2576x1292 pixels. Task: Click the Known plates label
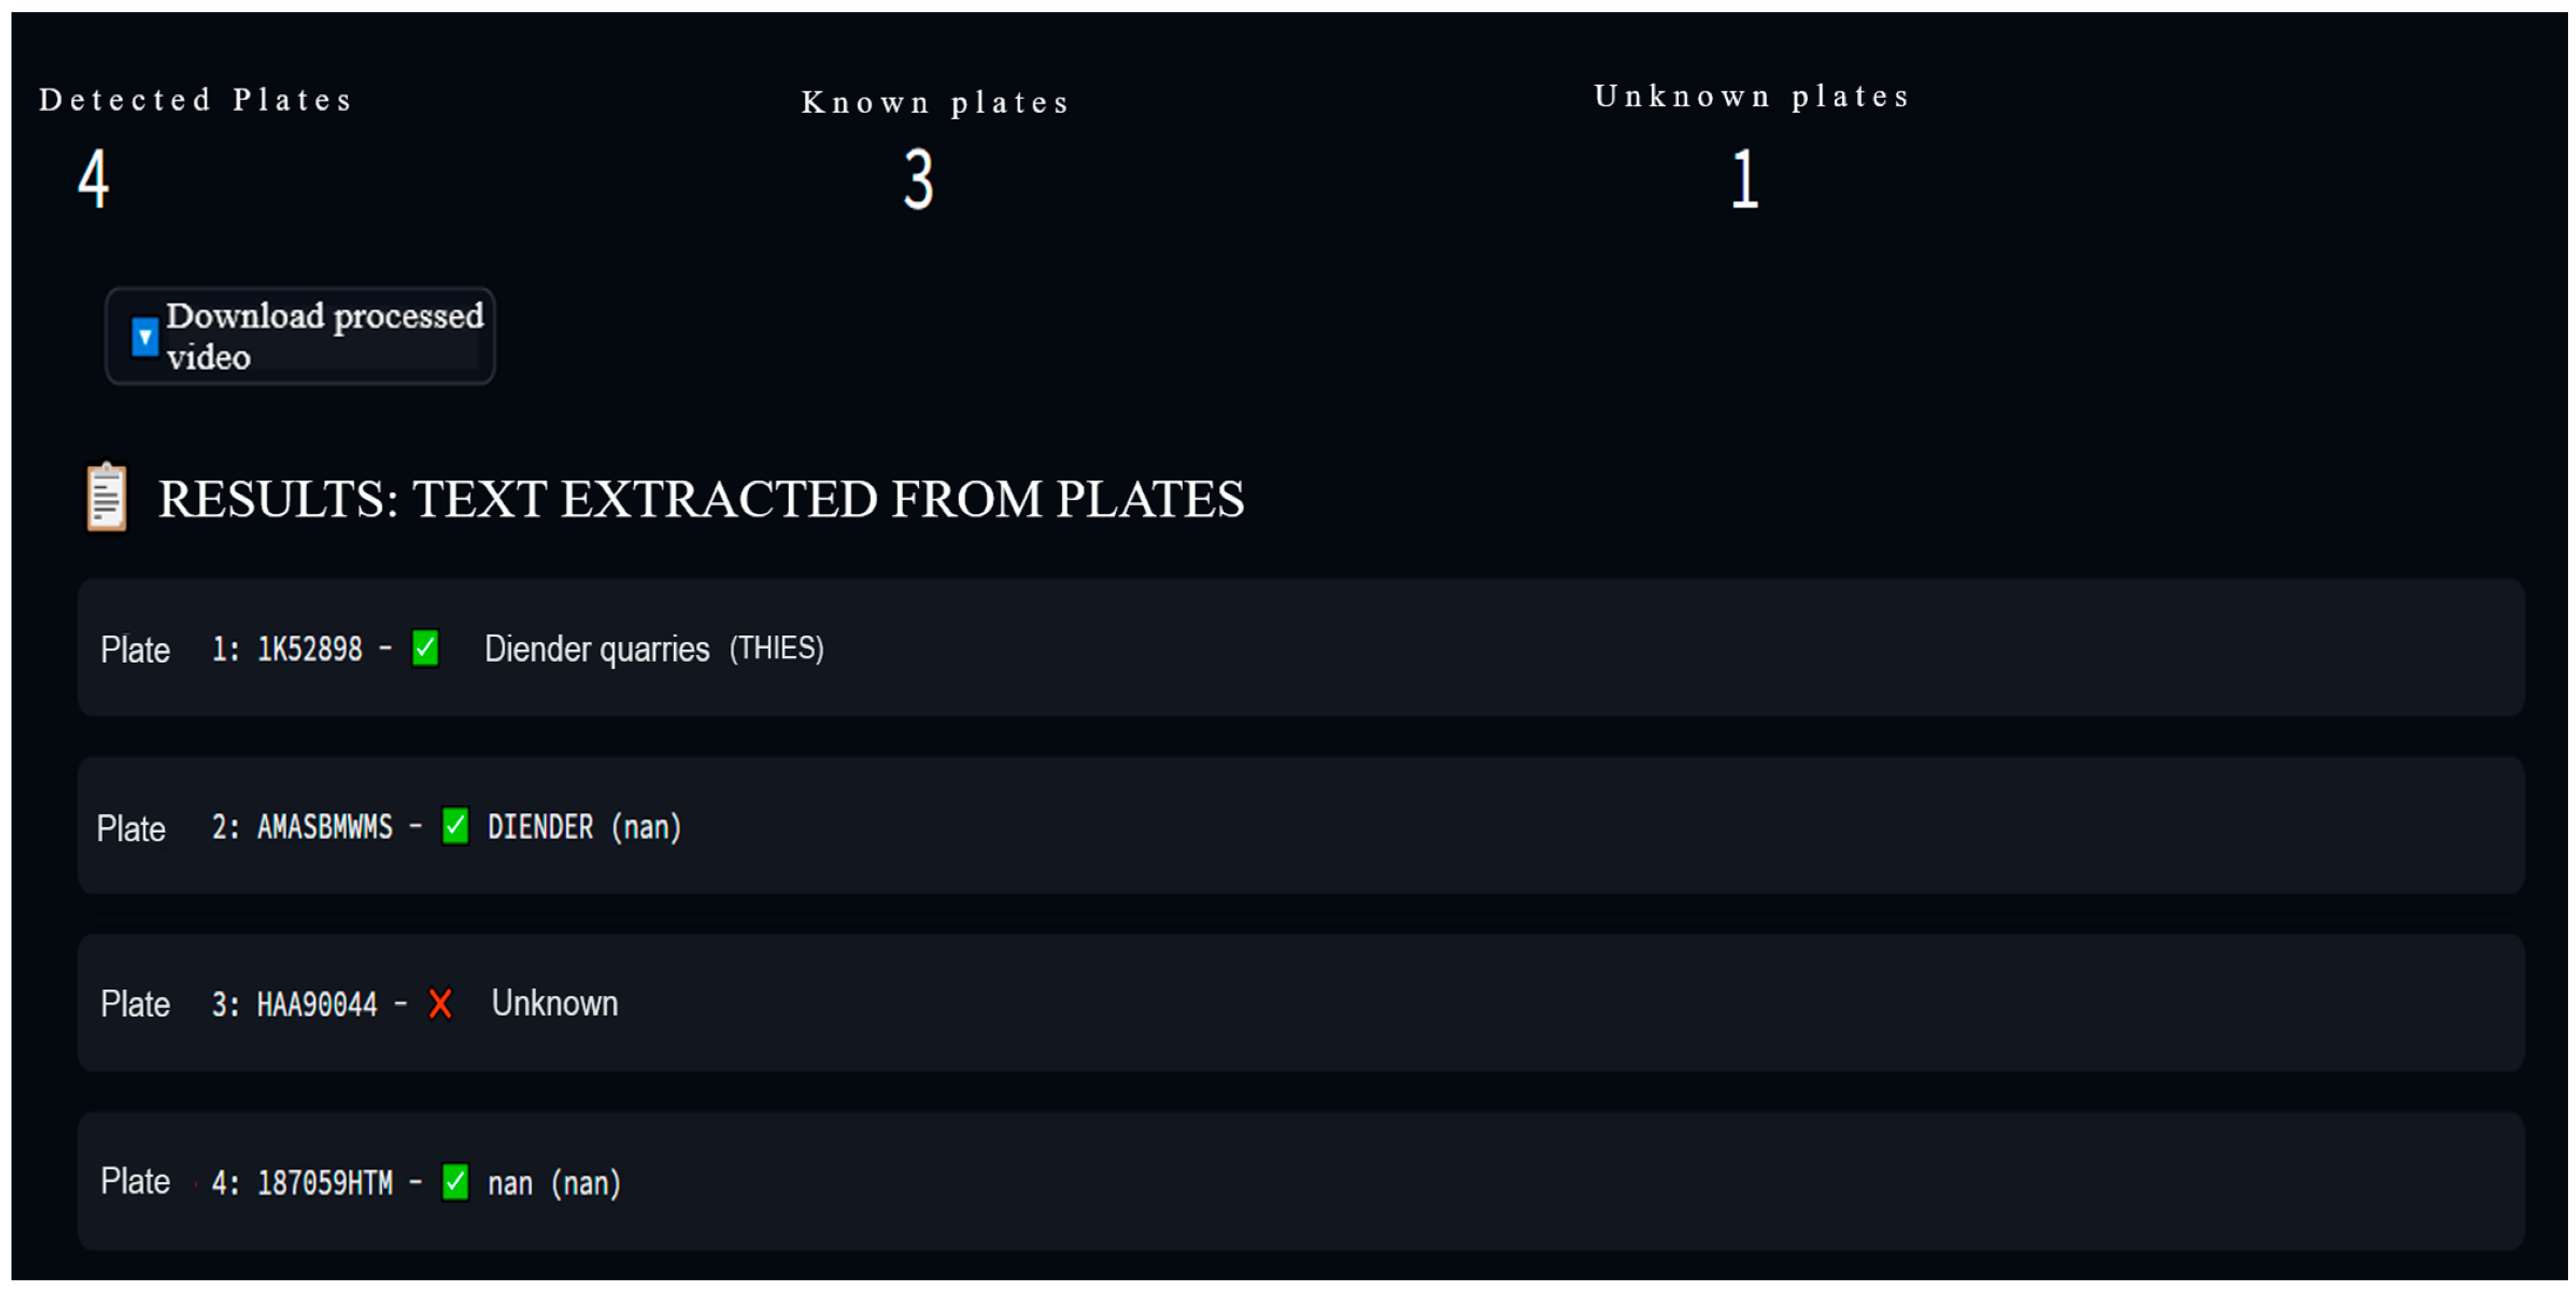(x=936, y=102)
